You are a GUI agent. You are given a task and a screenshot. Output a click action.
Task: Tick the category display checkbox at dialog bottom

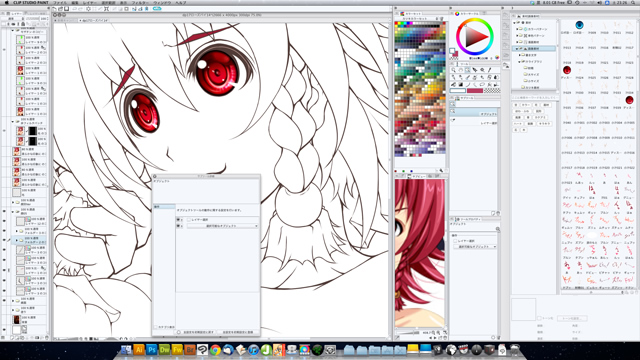[156, 327]
